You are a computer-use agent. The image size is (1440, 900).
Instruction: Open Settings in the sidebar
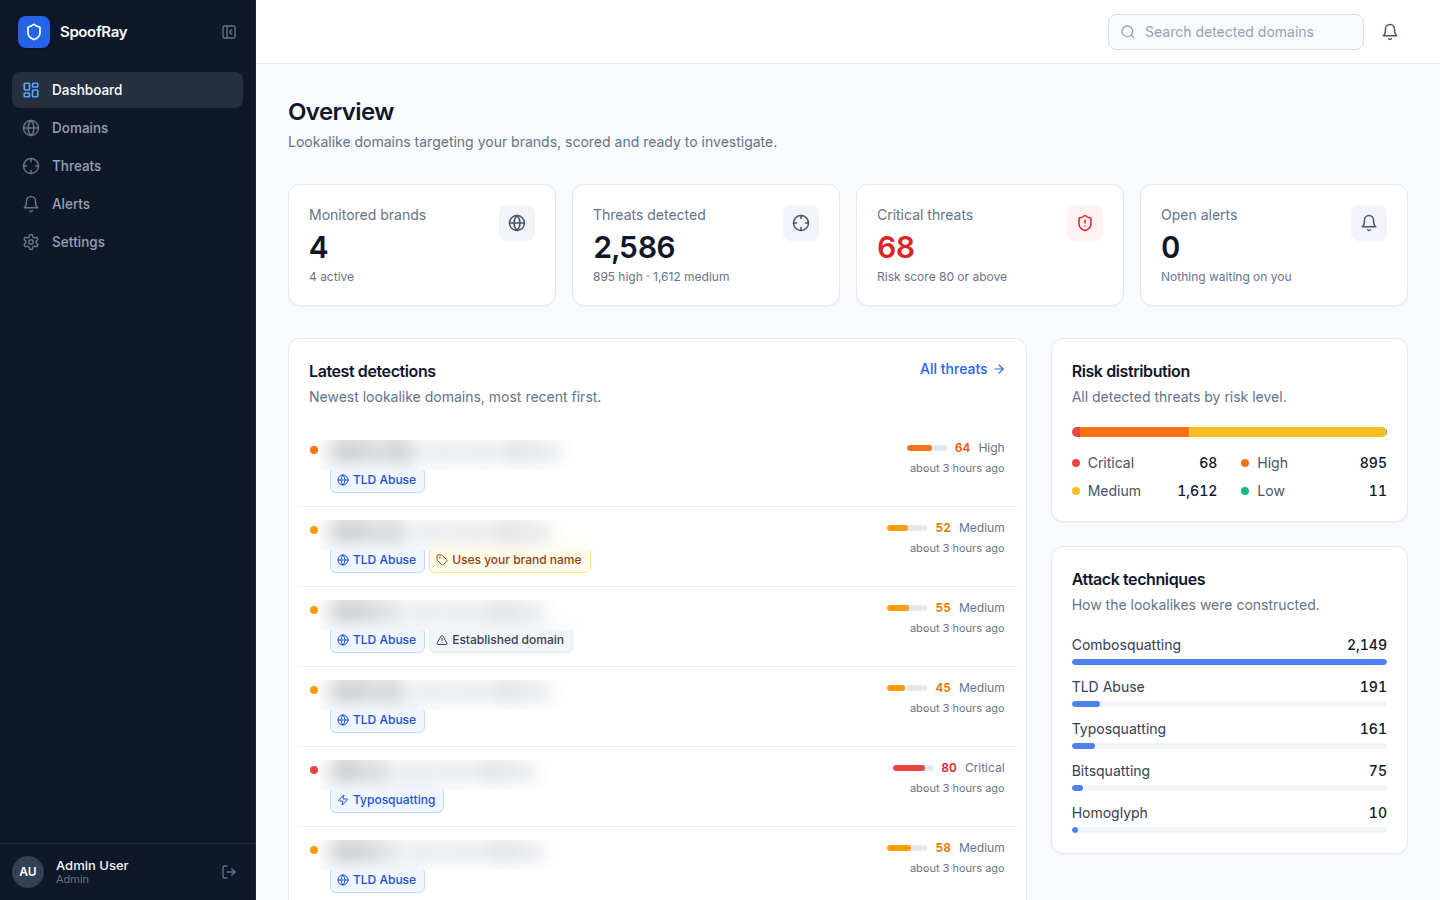127,242
